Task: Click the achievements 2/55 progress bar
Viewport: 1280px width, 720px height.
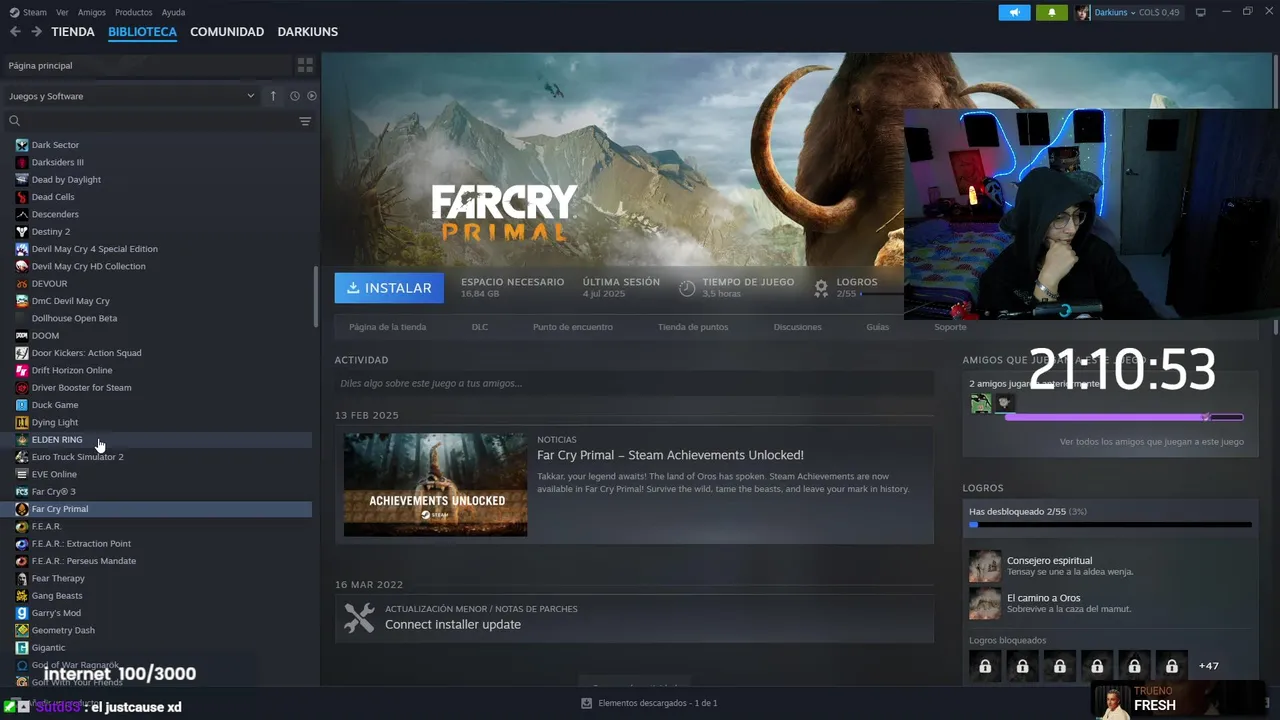Action: (x=1110, y=524)
